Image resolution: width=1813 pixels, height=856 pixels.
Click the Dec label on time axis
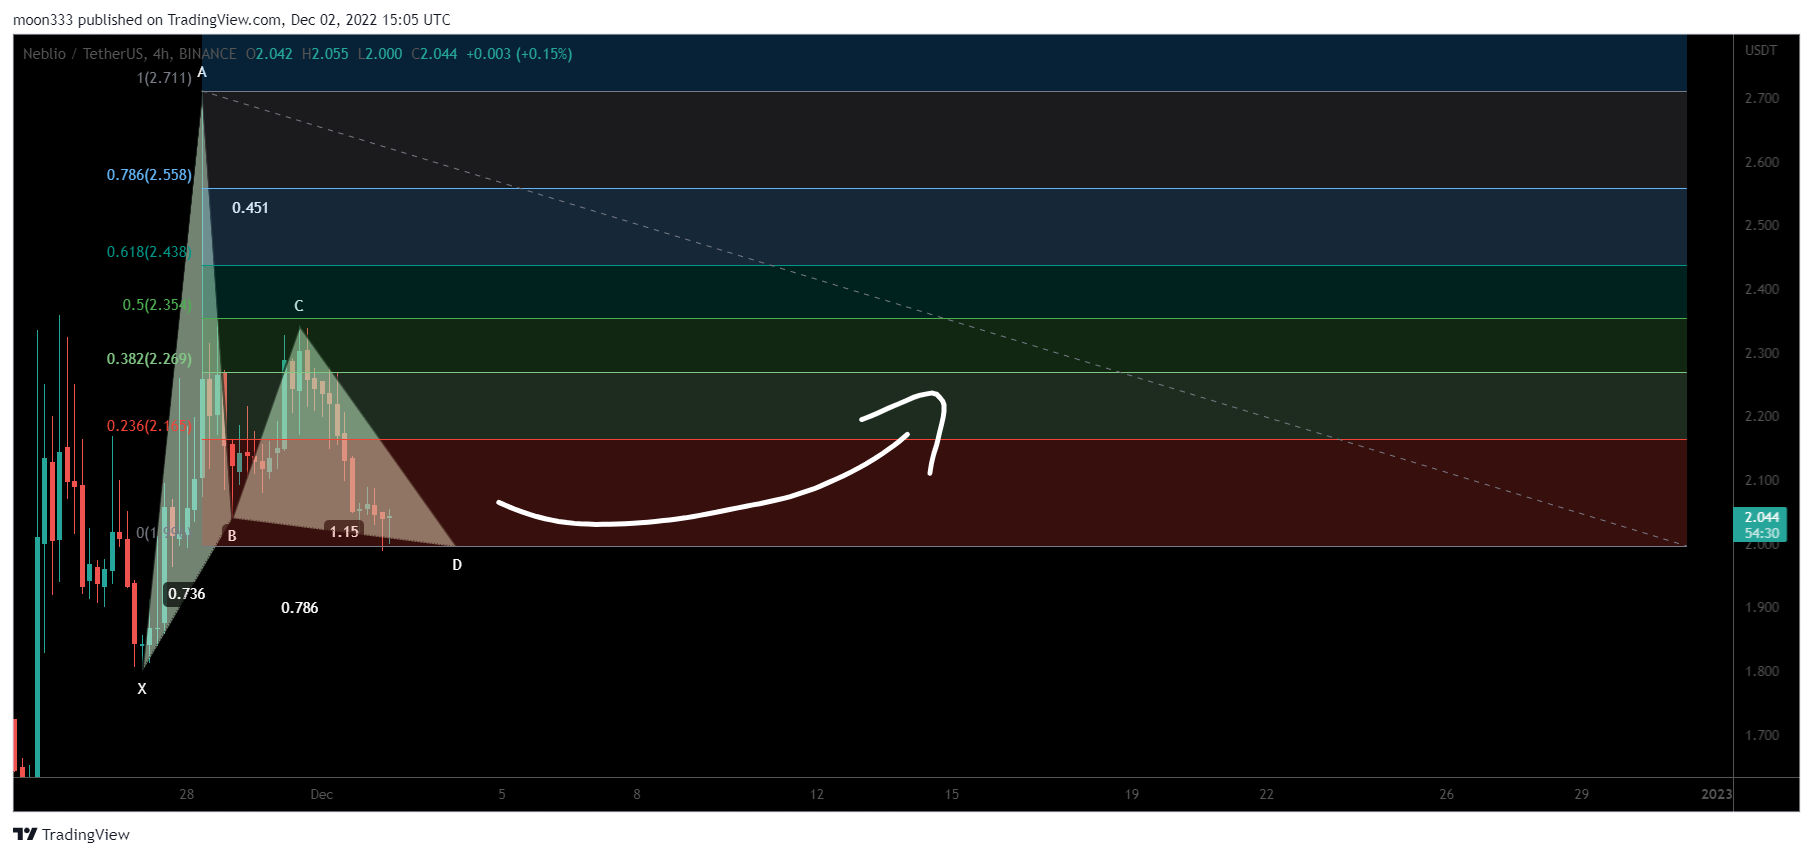(x=322, y=794)
